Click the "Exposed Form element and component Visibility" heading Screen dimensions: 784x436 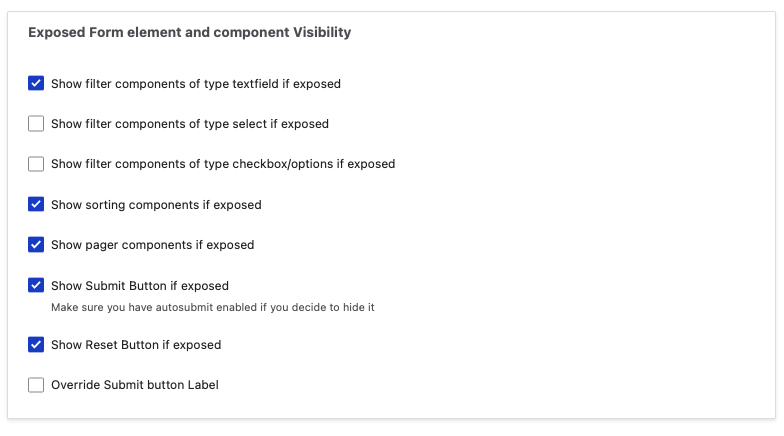[189, 33]
